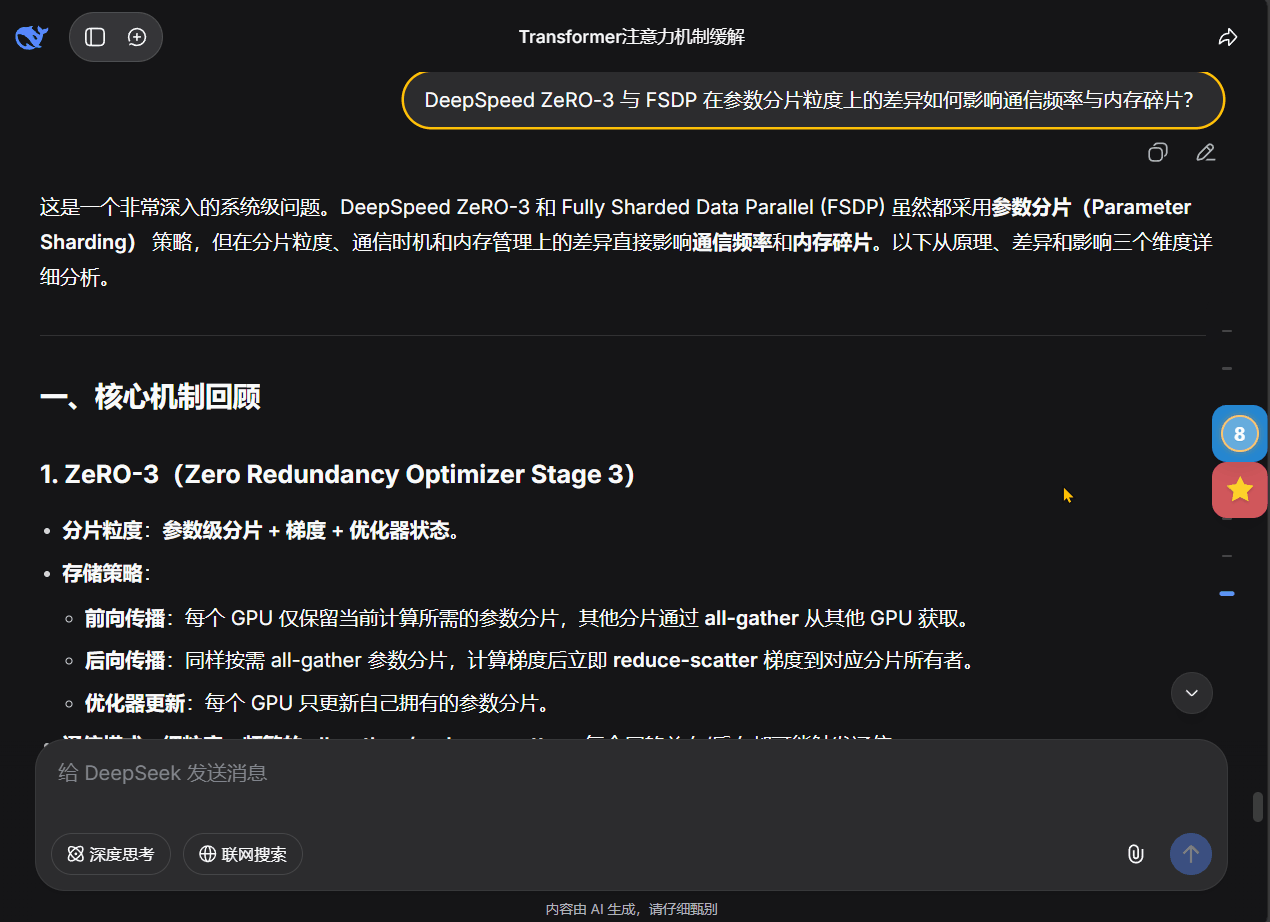The width and height of the screenshot is (1270, 922).
Task: Click the Transformer注意力机制缓解 chat title
Action: pyautogui.click(x=631, y=37)
